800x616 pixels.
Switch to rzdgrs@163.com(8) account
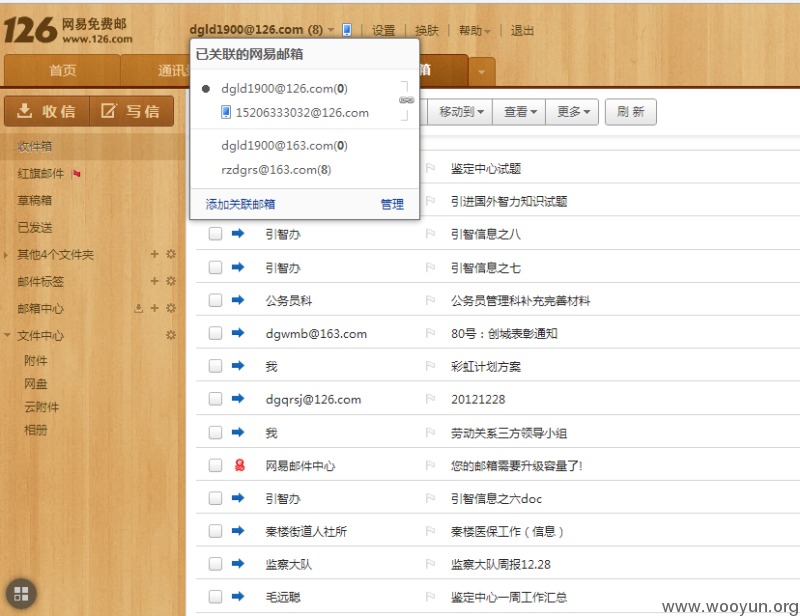point(276,169)
